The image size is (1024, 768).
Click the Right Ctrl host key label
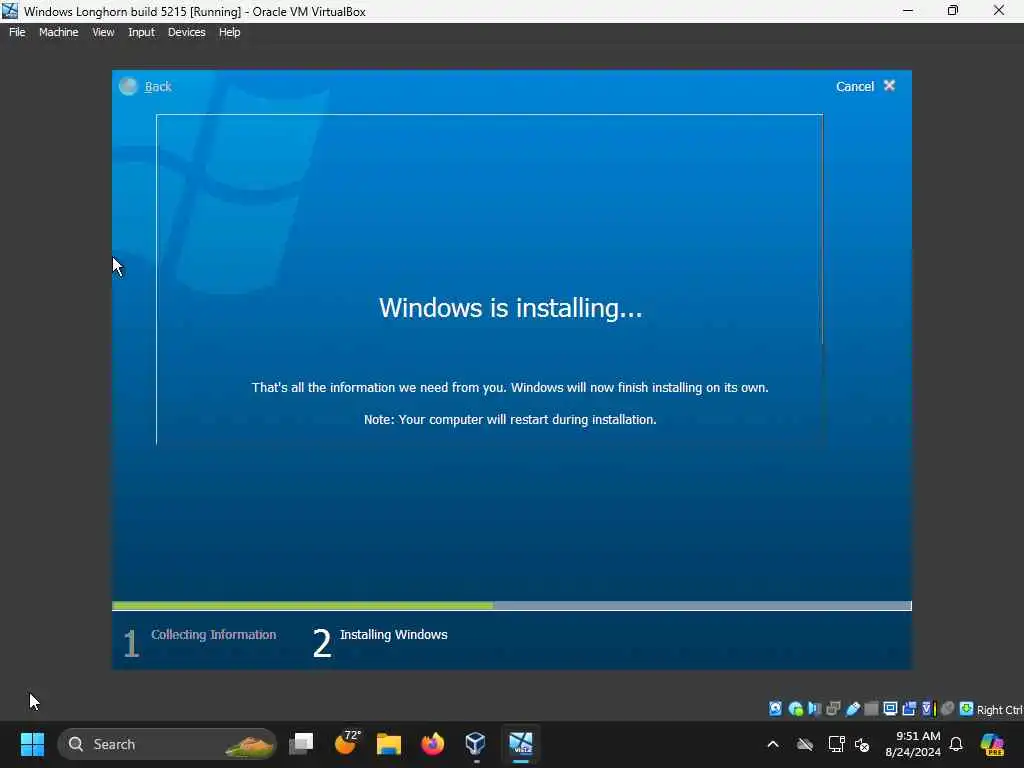tap(999, 710)
